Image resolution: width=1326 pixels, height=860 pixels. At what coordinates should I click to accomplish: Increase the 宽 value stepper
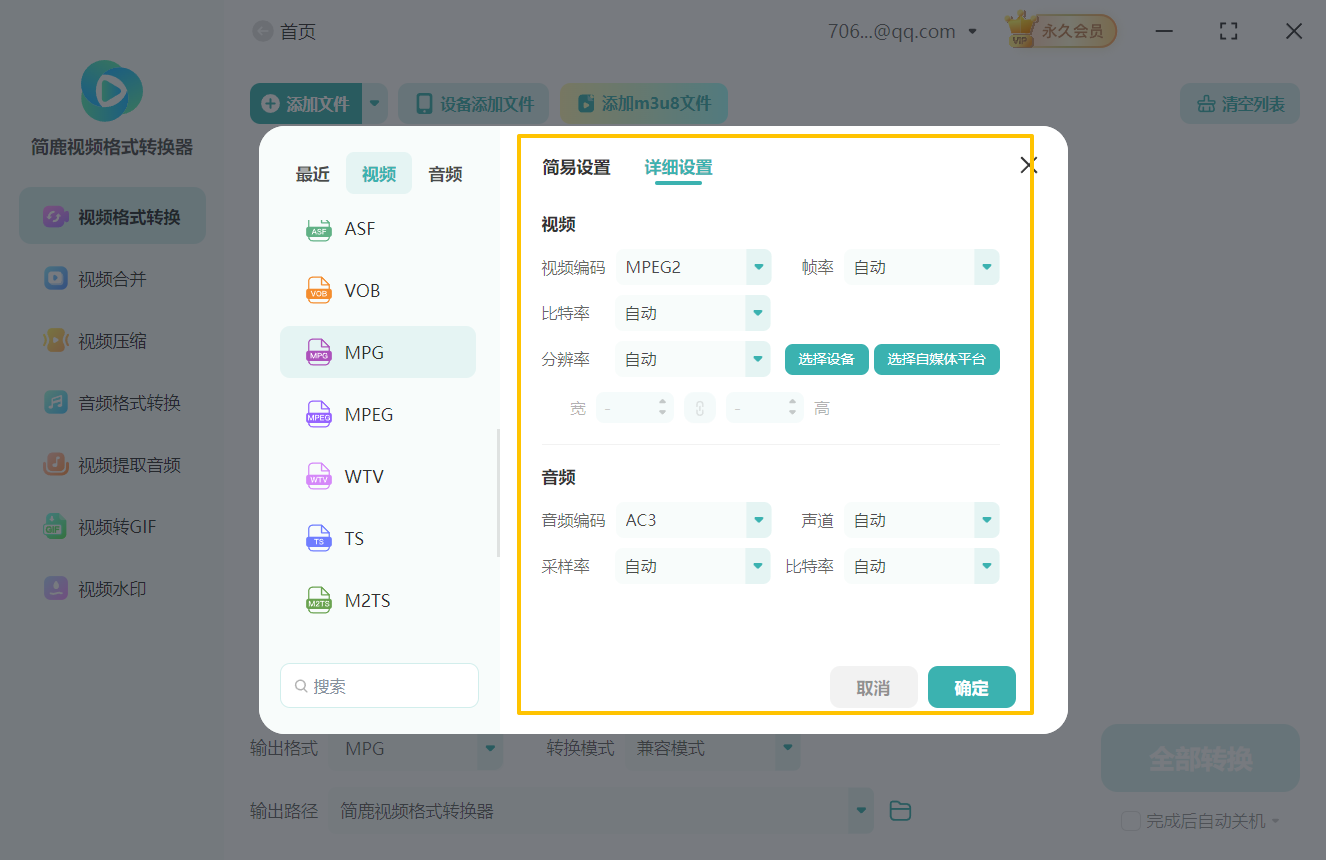coord(663,402)
